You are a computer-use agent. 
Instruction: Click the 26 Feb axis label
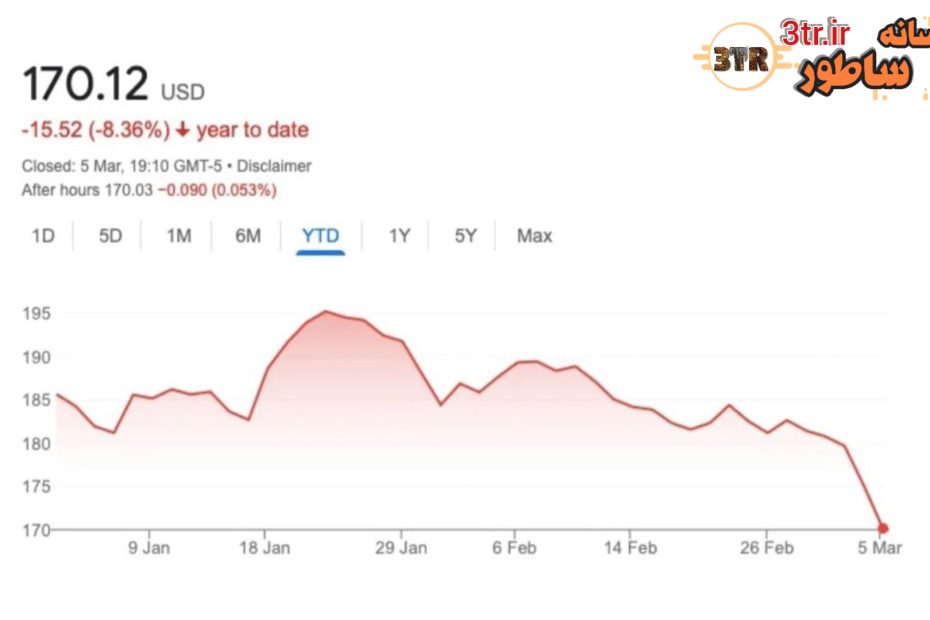(767, 548)
